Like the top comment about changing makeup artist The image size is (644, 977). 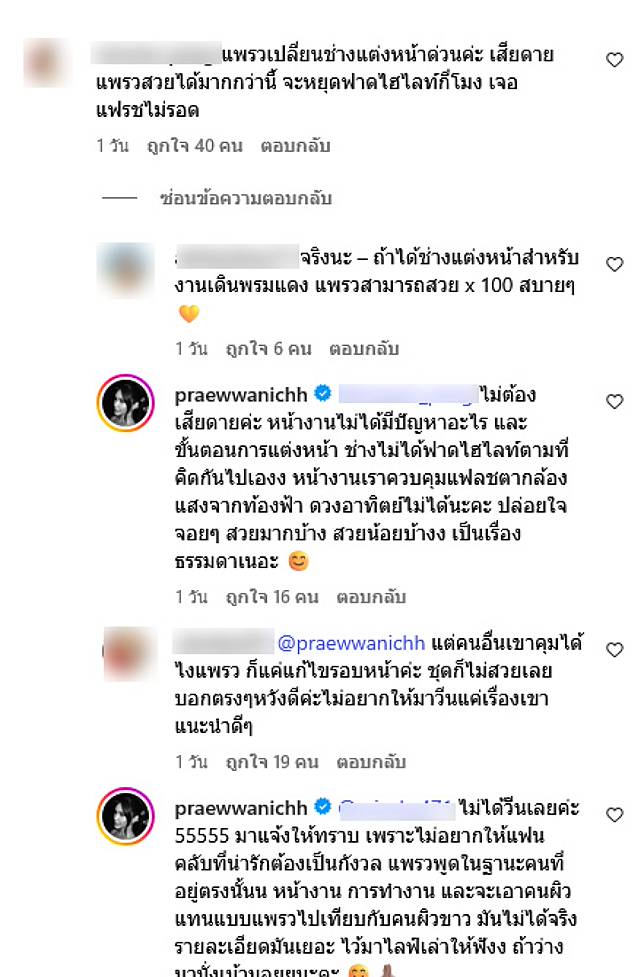[614, 60]
